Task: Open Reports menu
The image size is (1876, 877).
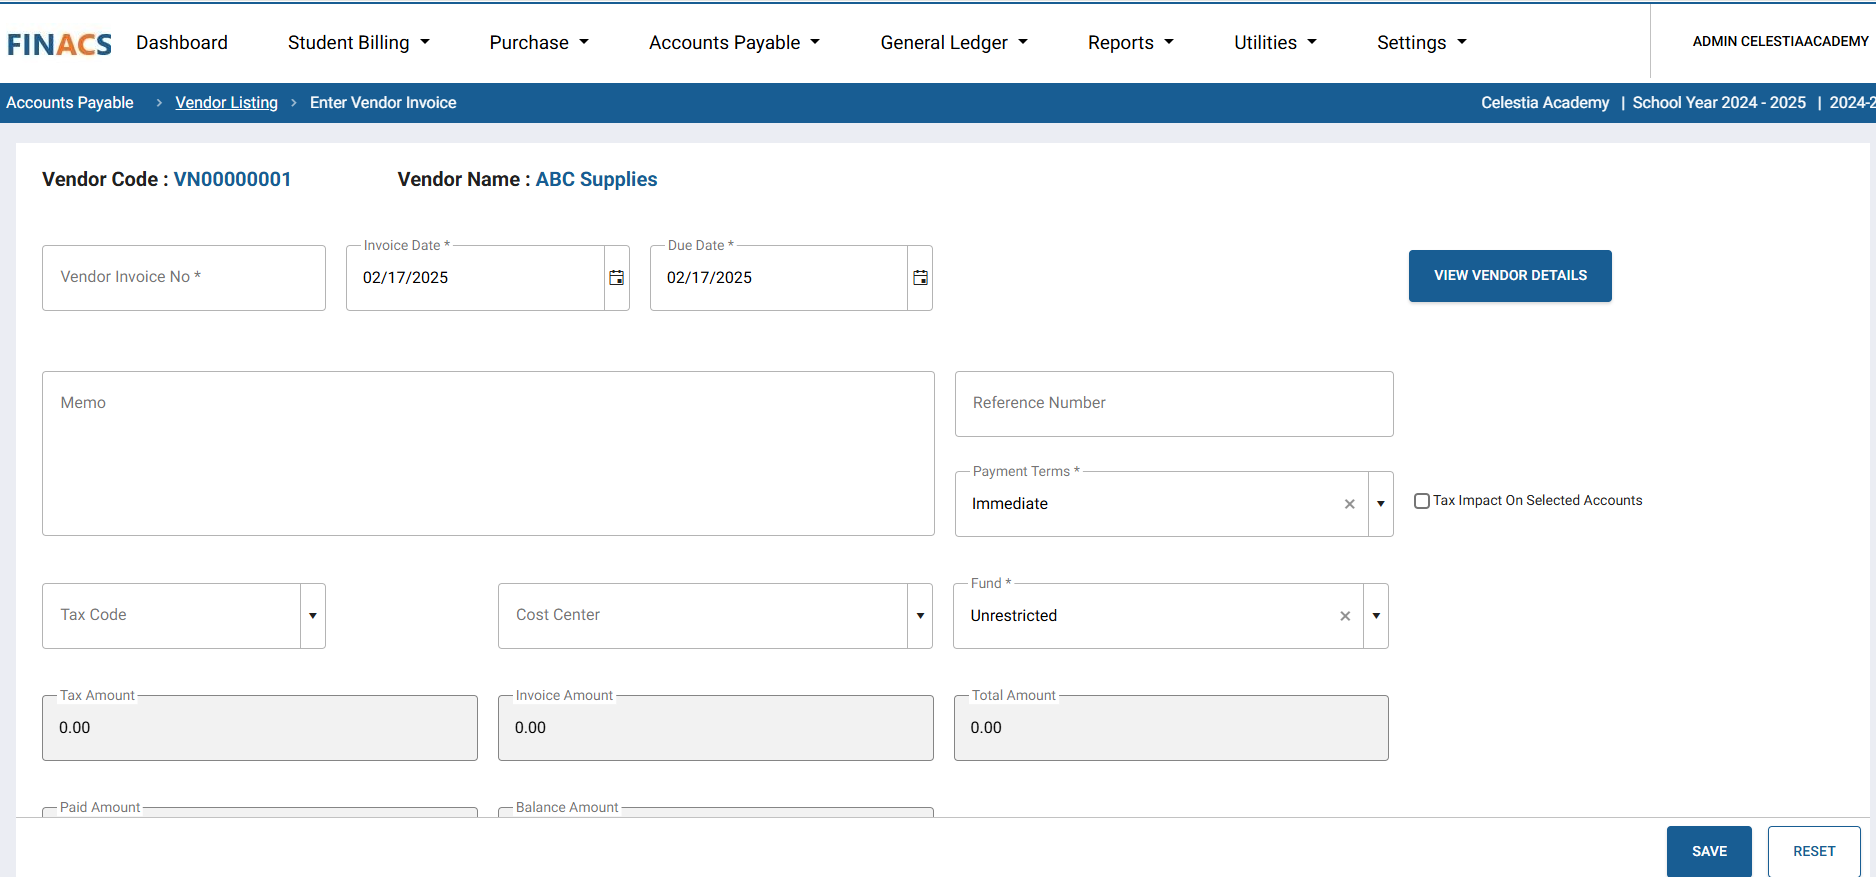Action: [1131, 43]
